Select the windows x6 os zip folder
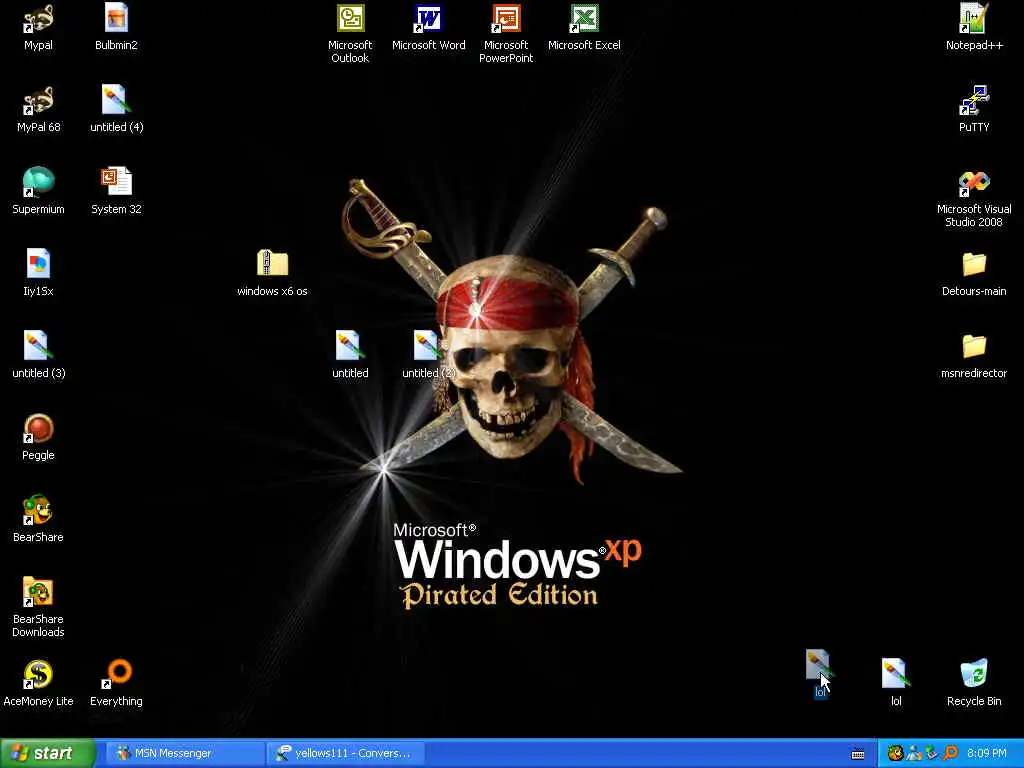 point(272,273)
